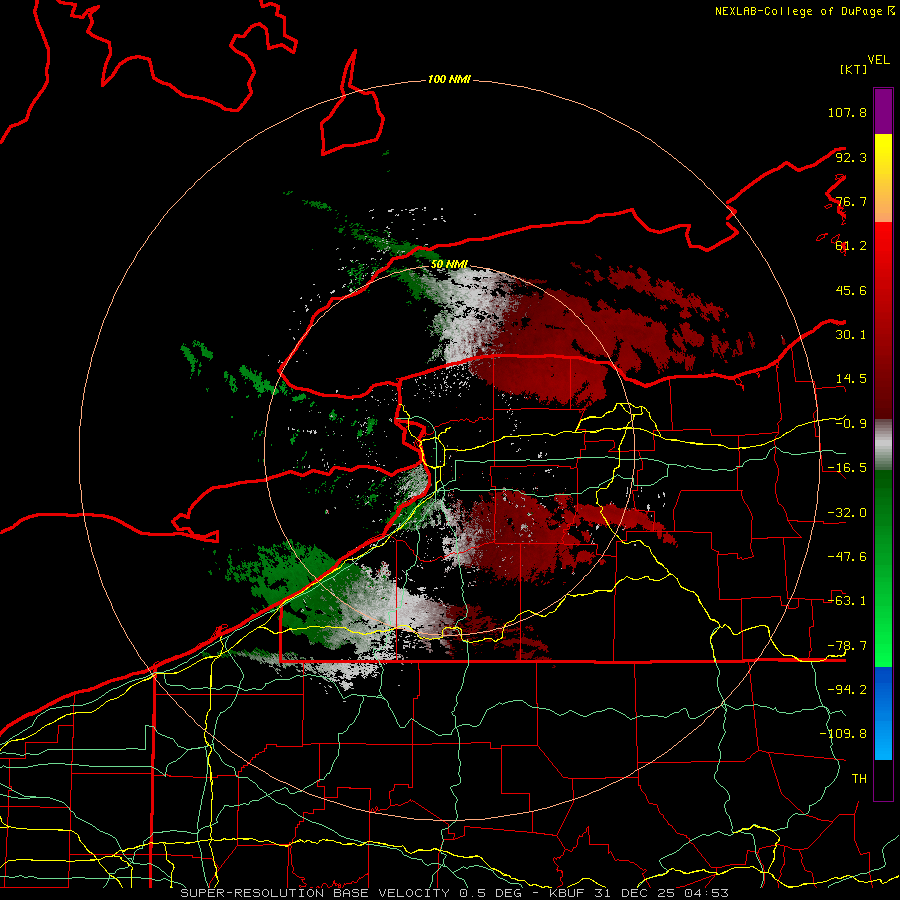The image size is (900, 900).
Task: Click the -32.0 velocity scale value
Action: click(847, 513)
